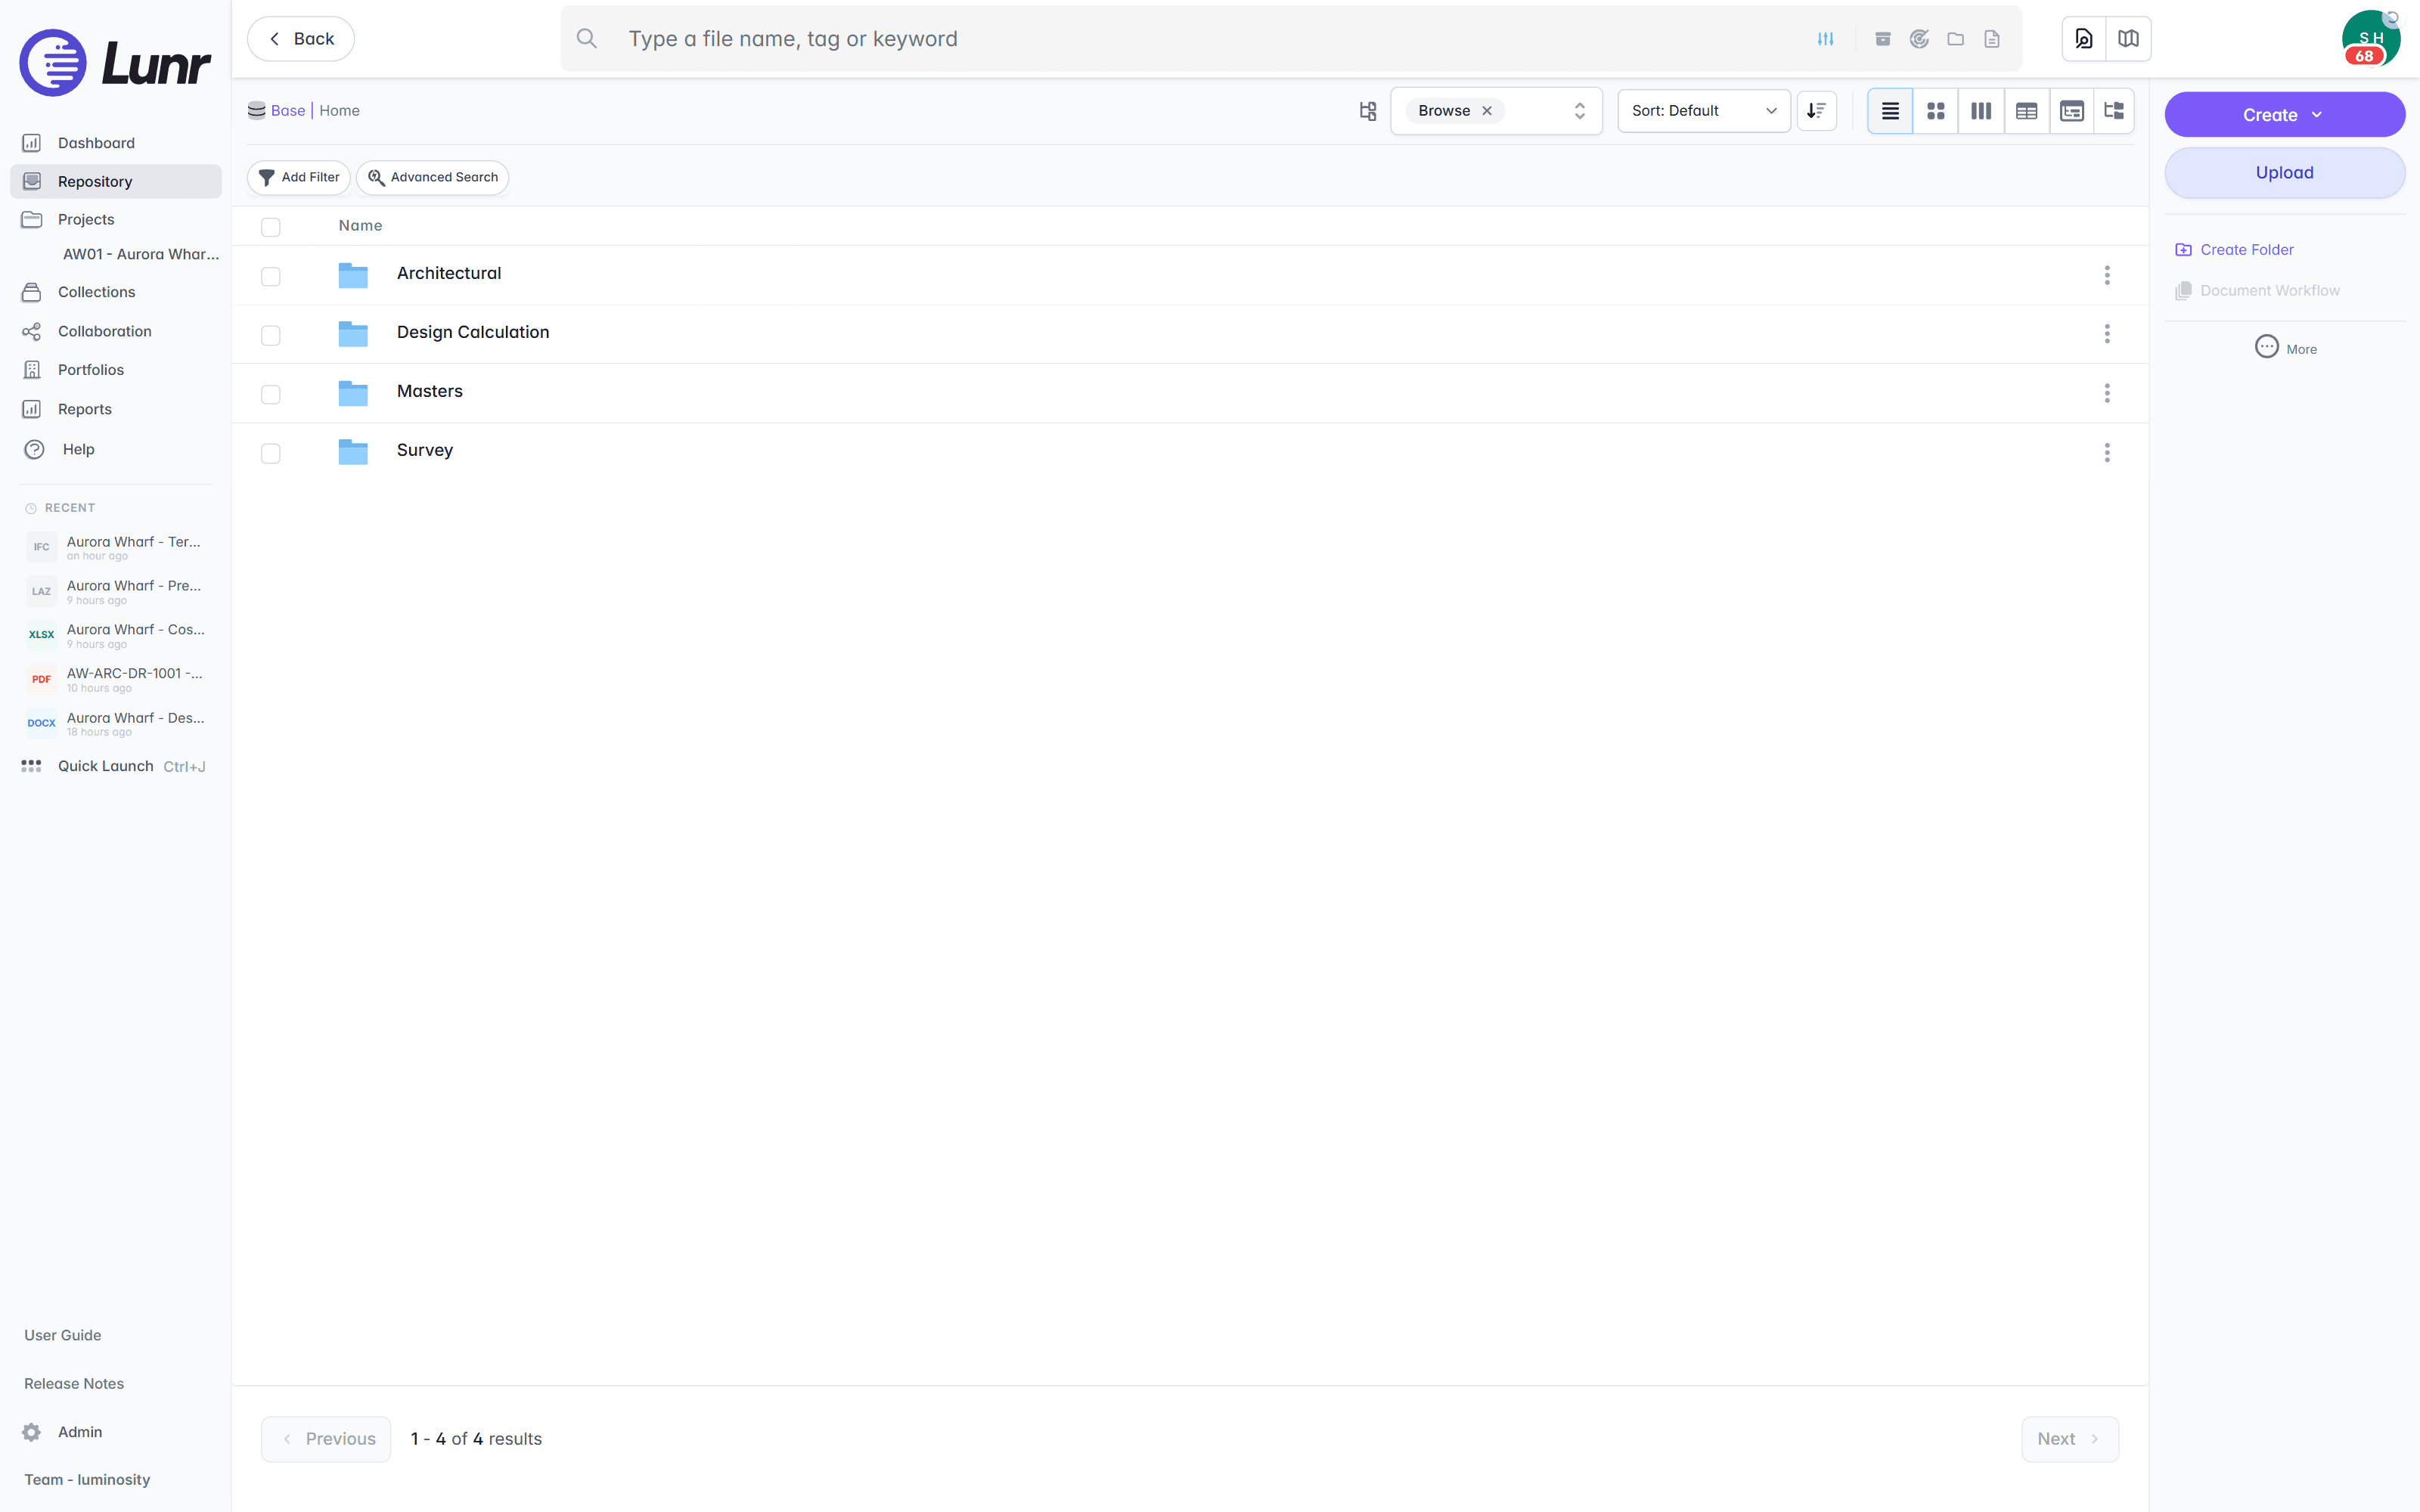Click the More ellipsis icon

click(x=2267, y=347)
